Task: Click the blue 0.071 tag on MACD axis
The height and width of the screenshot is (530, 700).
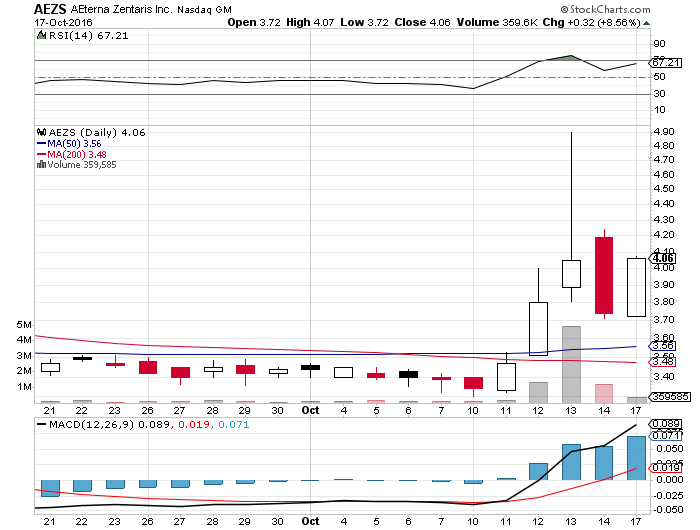Action: (x=666, y=435)
